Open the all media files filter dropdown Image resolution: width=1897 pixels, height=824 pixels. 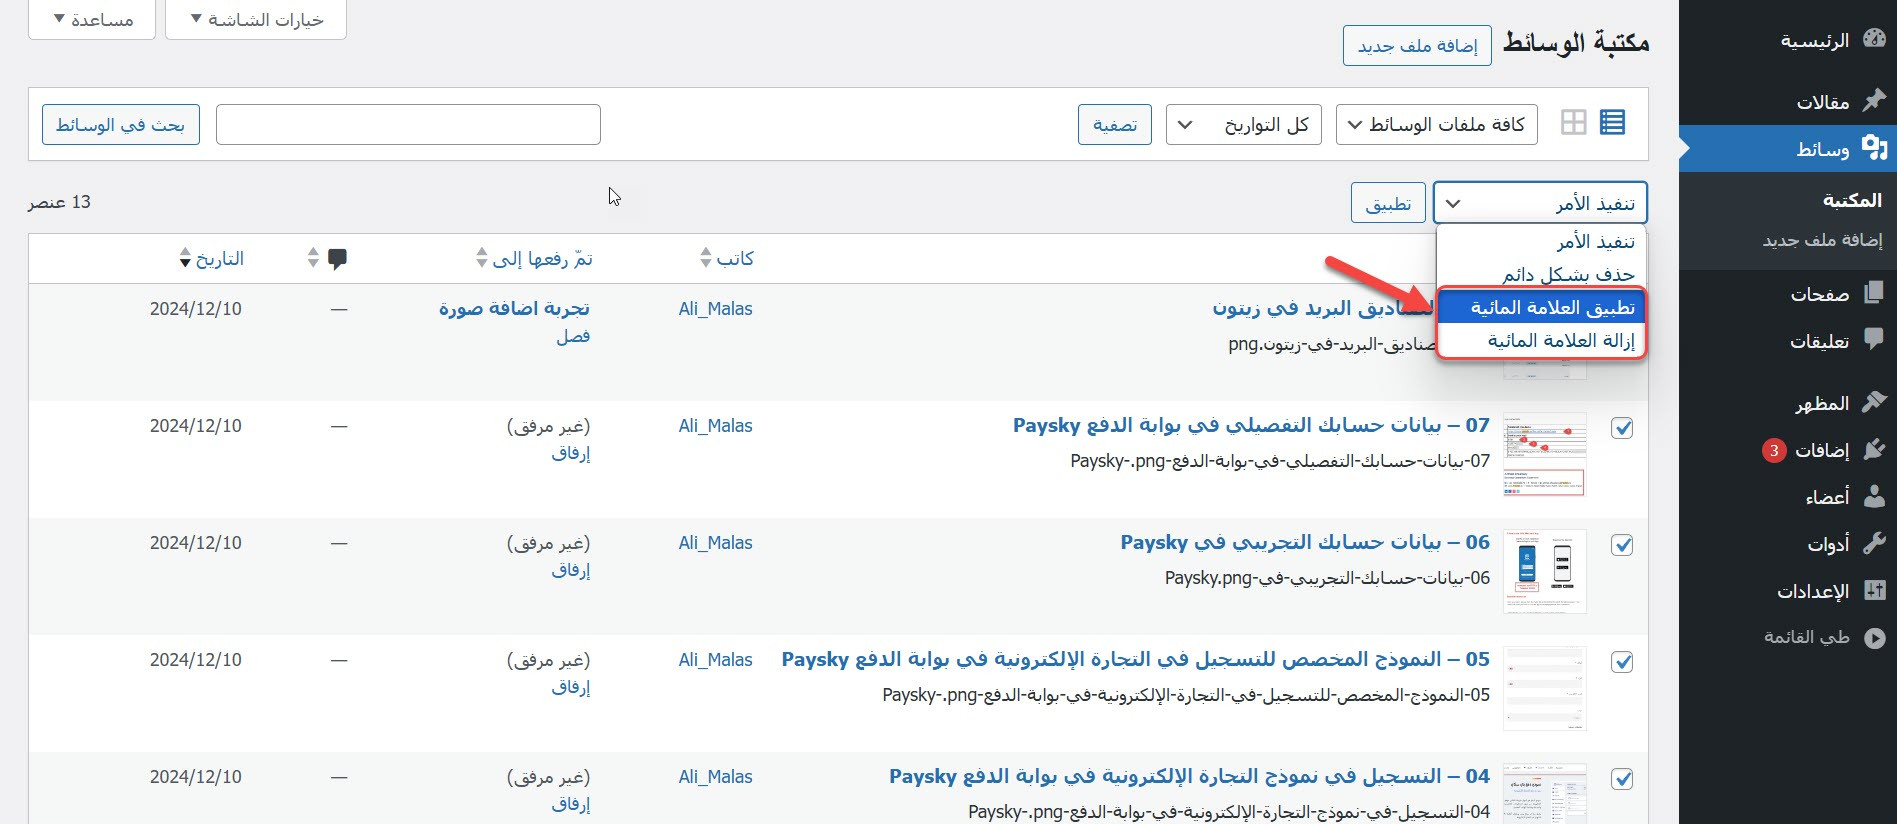pos(1436,125)
